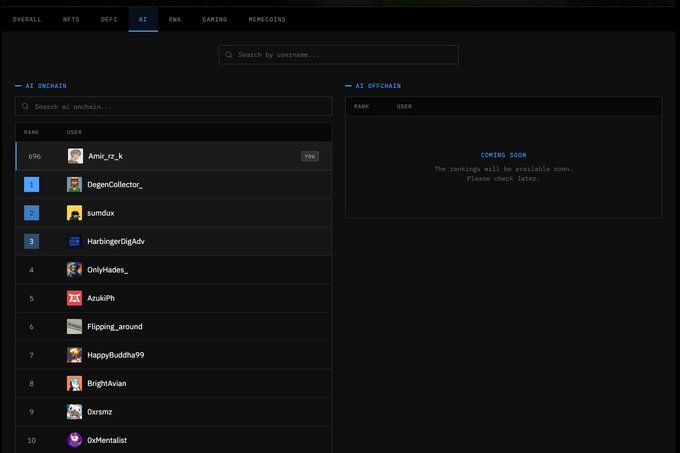Click the onchain RANK column header

pos(31,132)
